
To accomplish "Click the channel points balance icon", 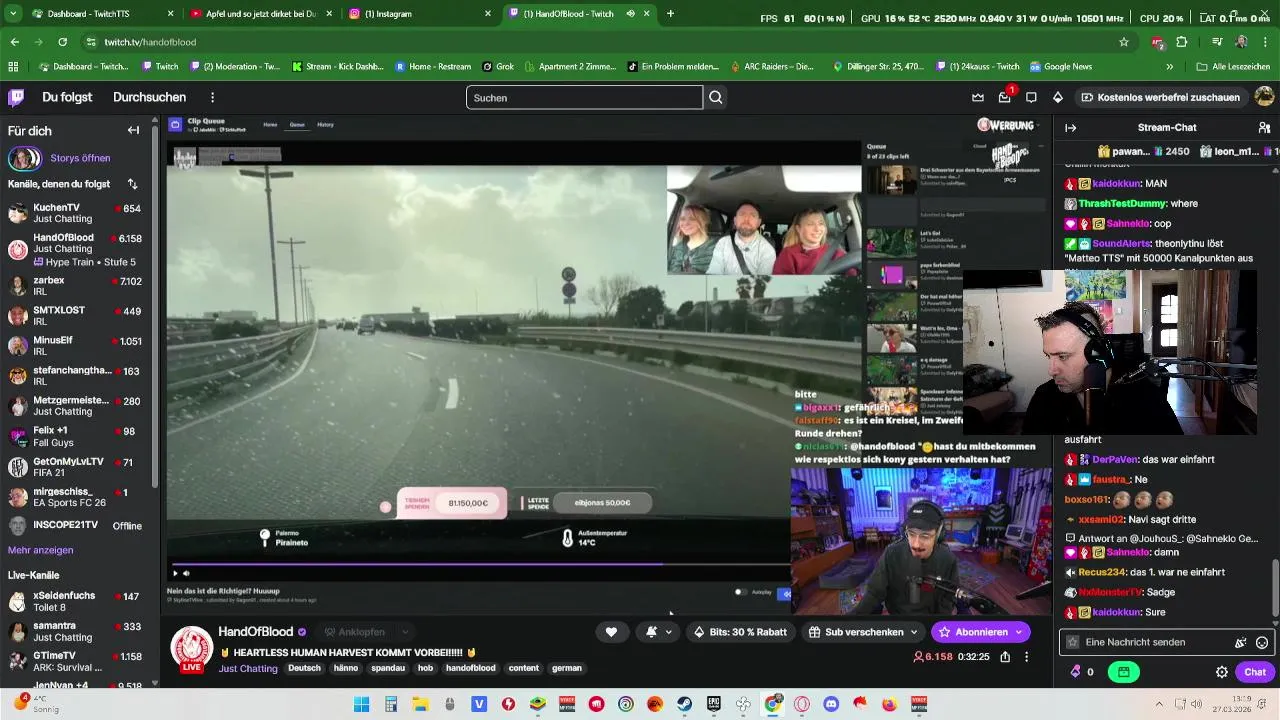I will coord(1075,672).
